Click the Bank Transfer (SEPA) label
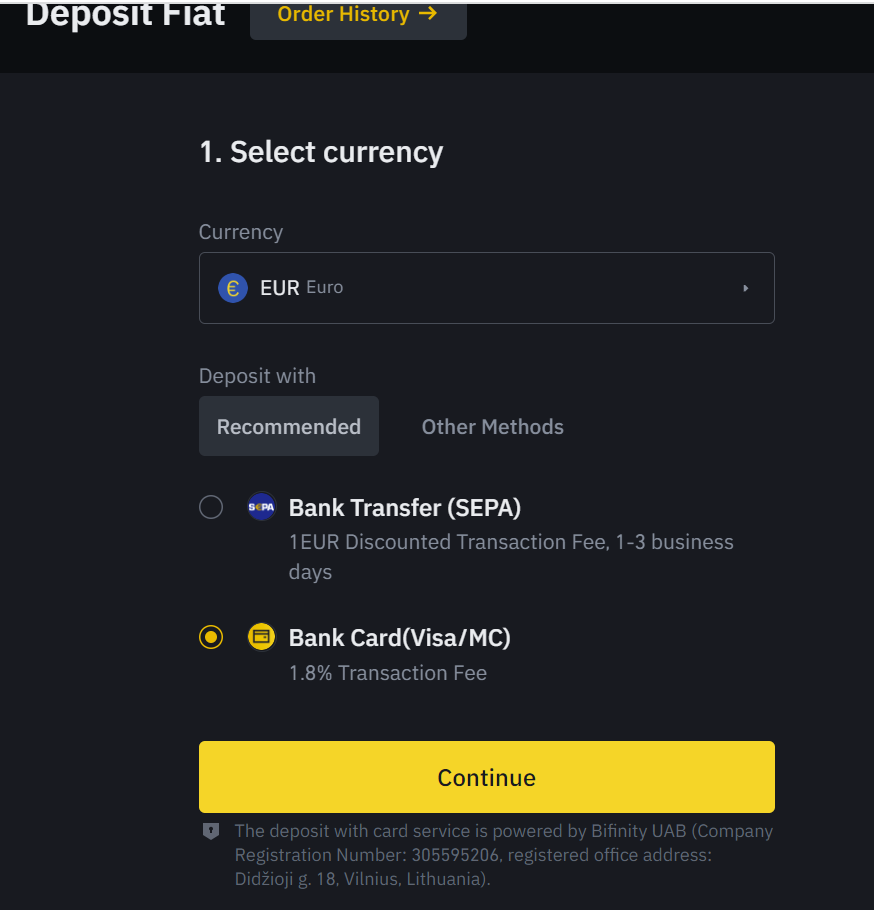The width and height of the screenshot is (874, 910). 405,508
